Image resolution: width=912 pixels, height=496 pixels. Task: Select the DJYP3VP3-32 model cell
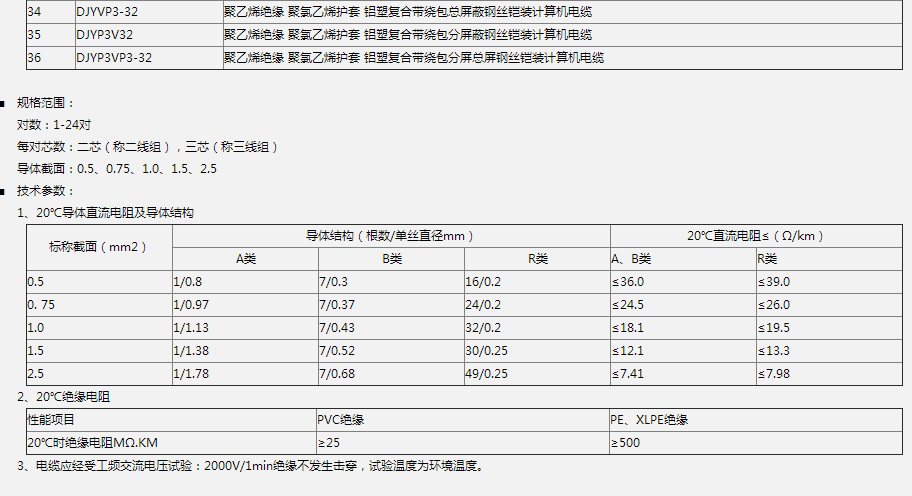[114, 58]
